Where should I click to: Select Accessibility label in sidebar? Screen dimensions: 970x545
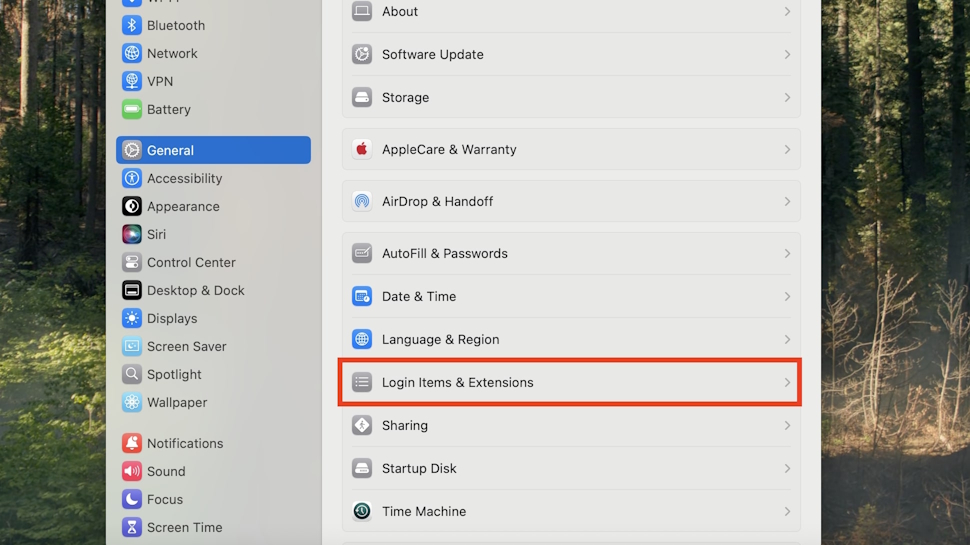pyautogui.click(x=184, y=178)
